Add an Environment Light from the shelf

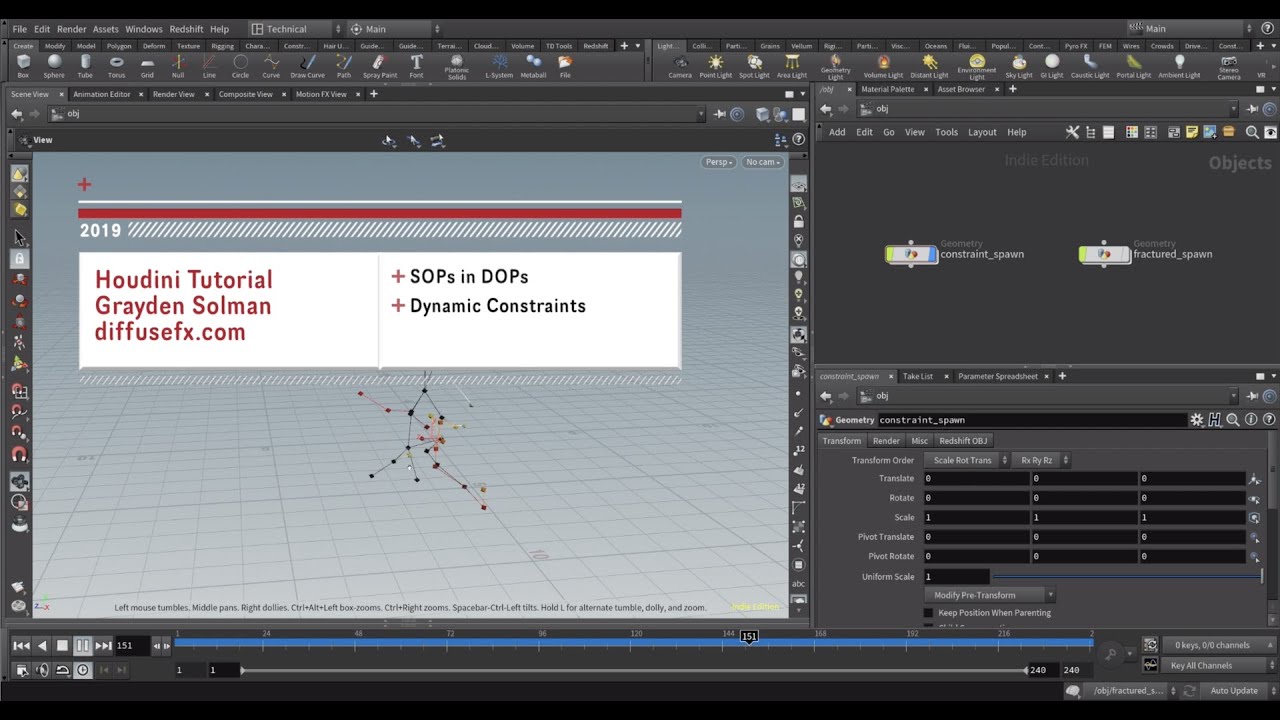coord(976,67)
